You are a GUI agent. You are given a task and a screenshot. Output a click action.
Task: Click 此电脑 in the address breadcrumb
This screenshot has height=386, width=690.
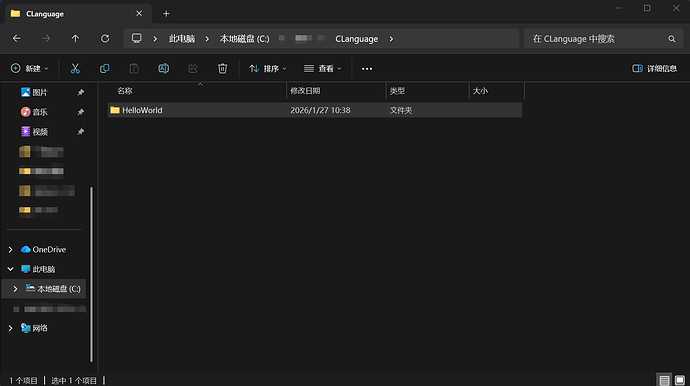[182, 39]
